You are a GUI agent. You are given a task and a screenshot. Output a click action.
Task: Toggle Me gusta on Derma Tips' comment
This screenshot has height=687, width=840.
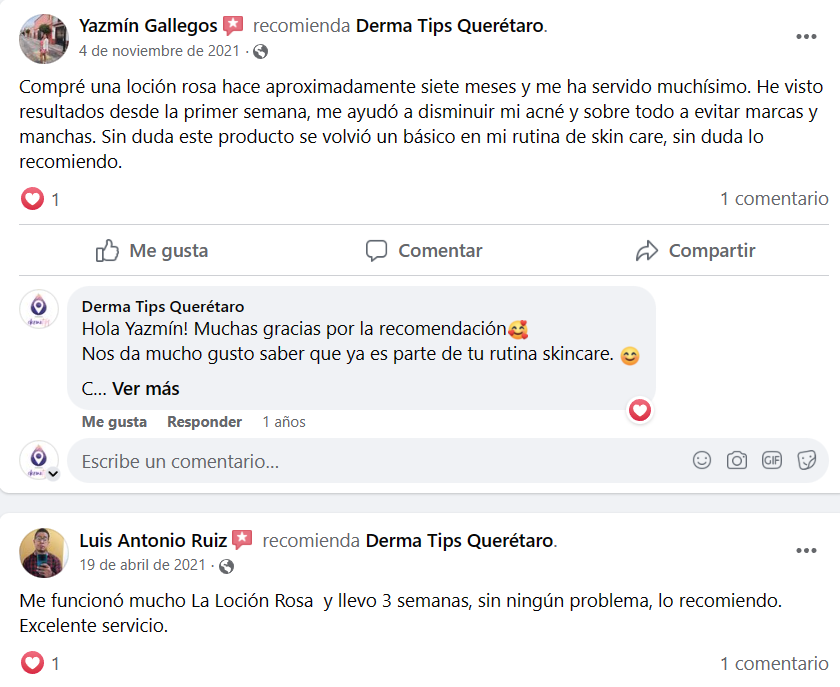(x=114, y=422)
